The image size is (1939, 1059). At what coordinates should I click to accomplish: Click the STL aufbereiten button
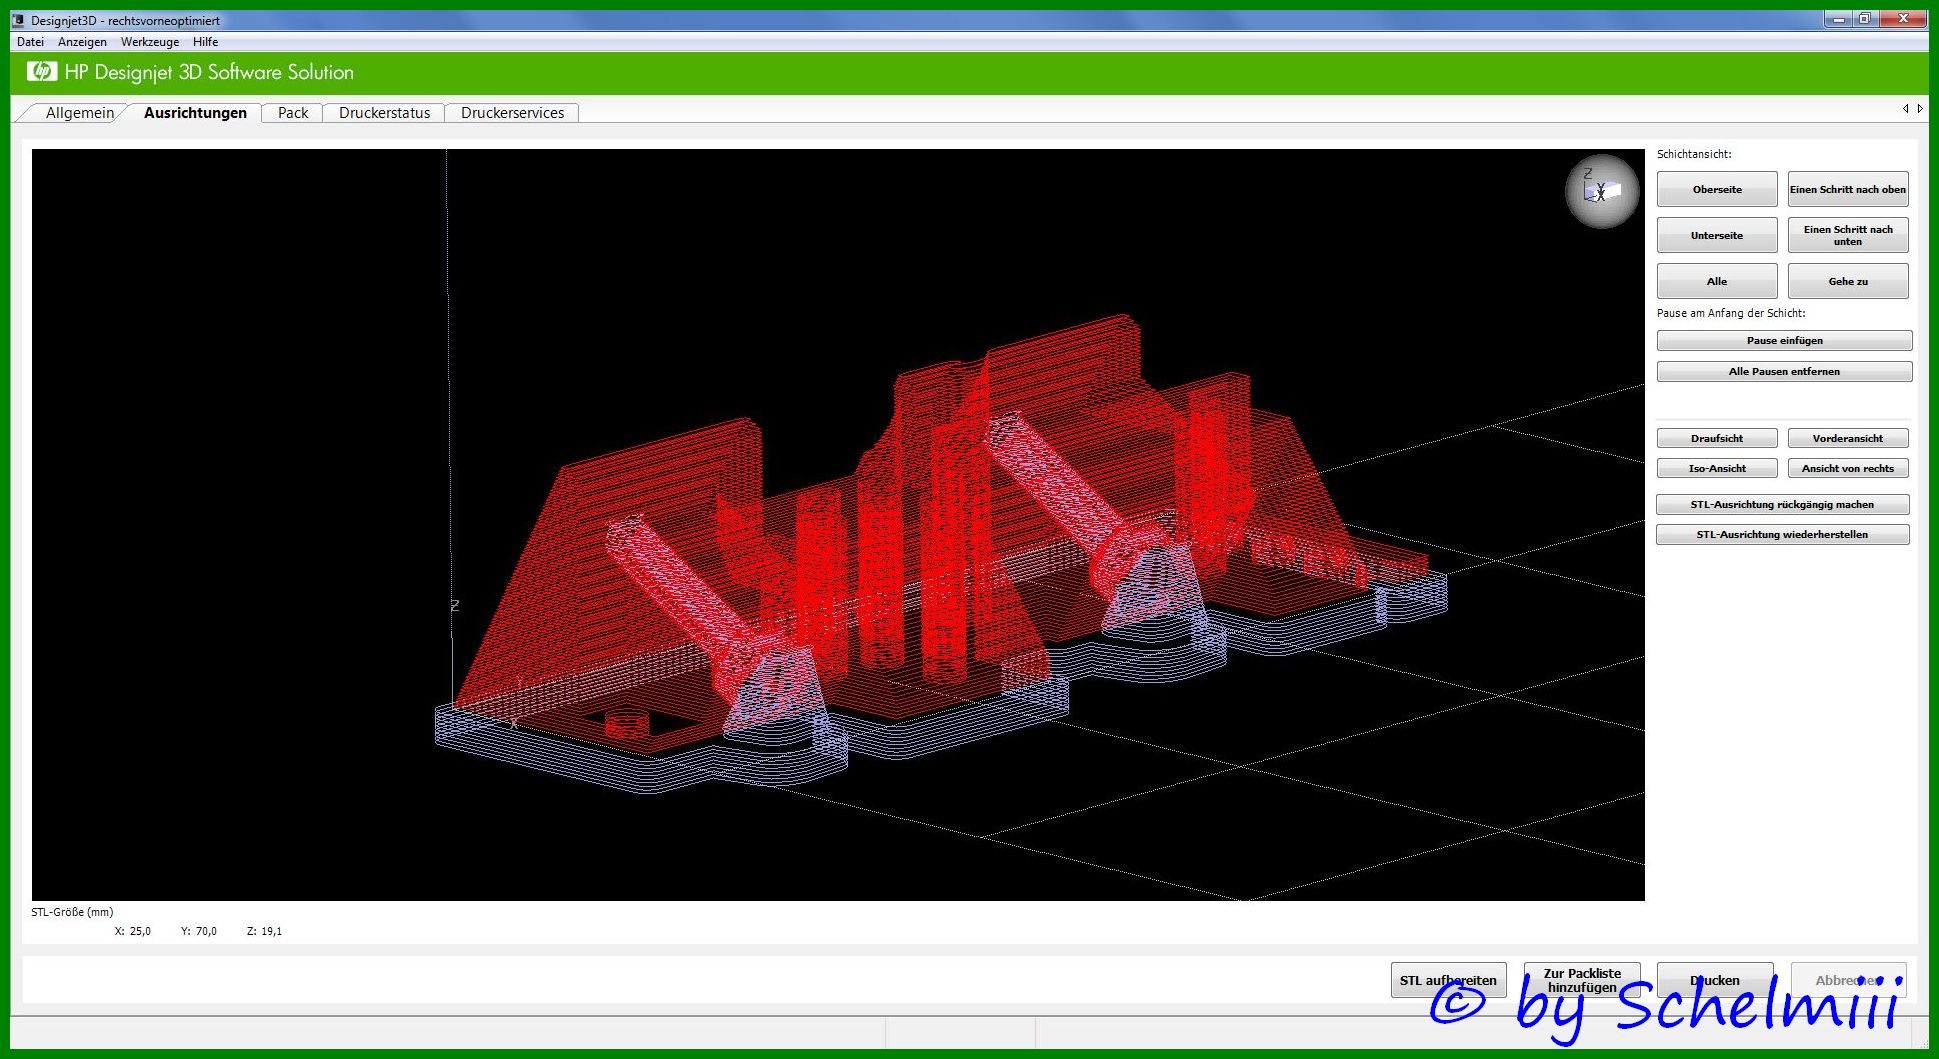click(x=1448, y=980)
